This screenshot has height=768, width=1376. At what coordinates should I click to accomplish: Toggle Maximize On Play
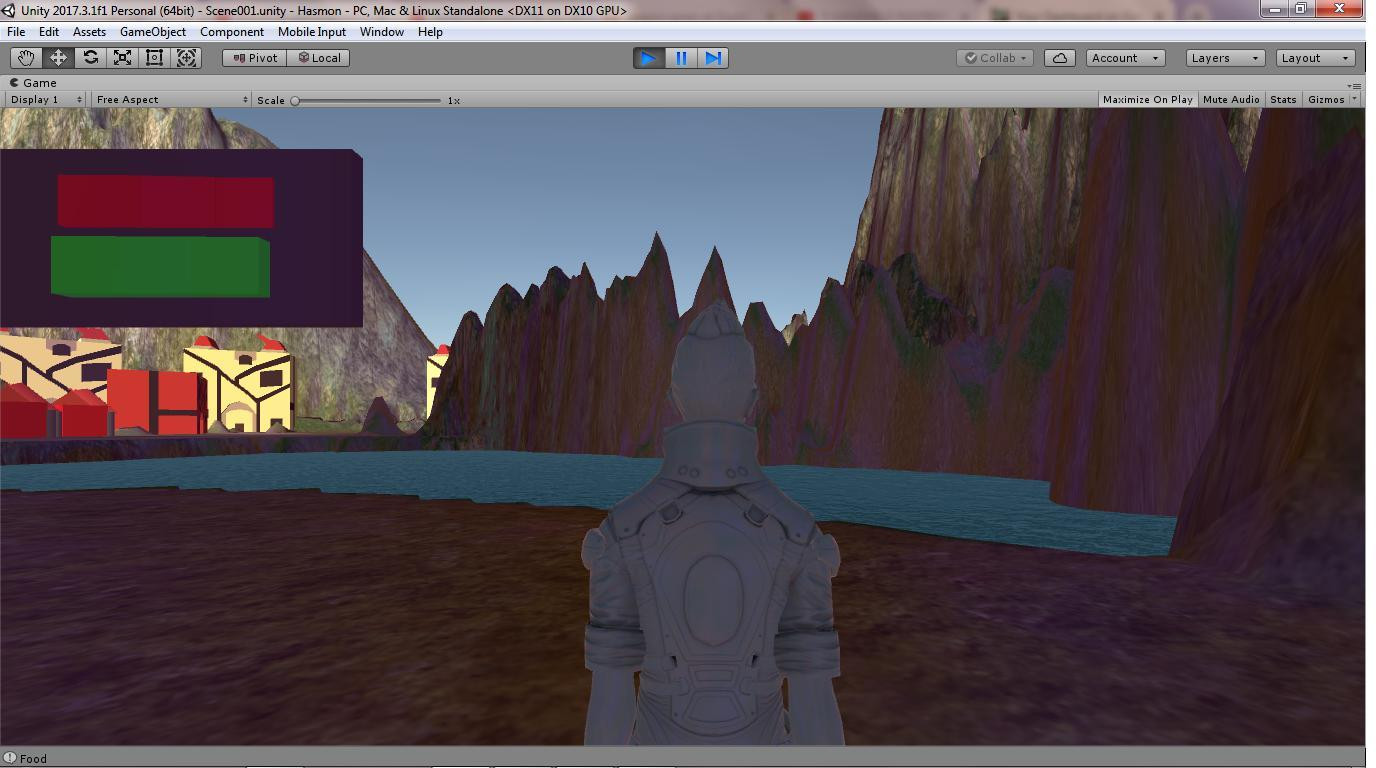click(x=1147, y=100)
